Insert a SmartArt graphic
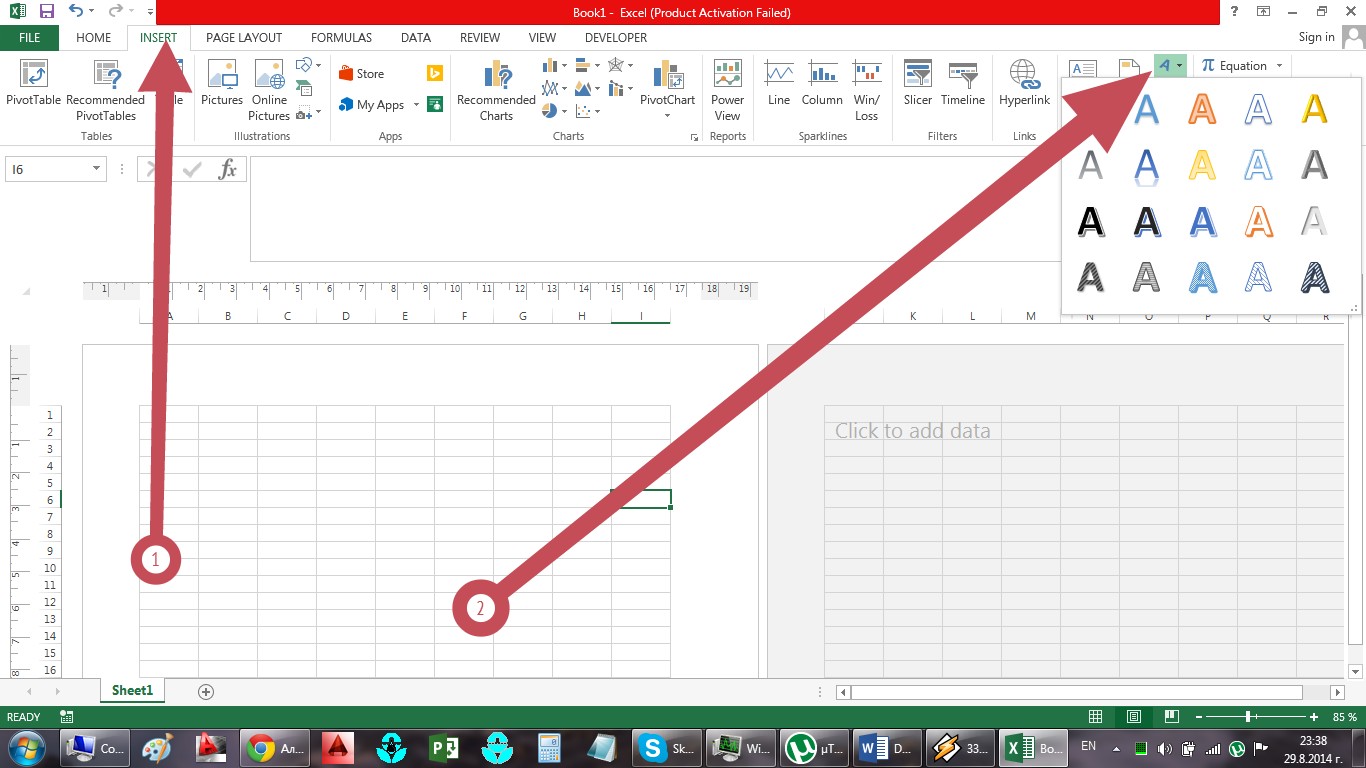1366x768 pixels. pos(304,89)
